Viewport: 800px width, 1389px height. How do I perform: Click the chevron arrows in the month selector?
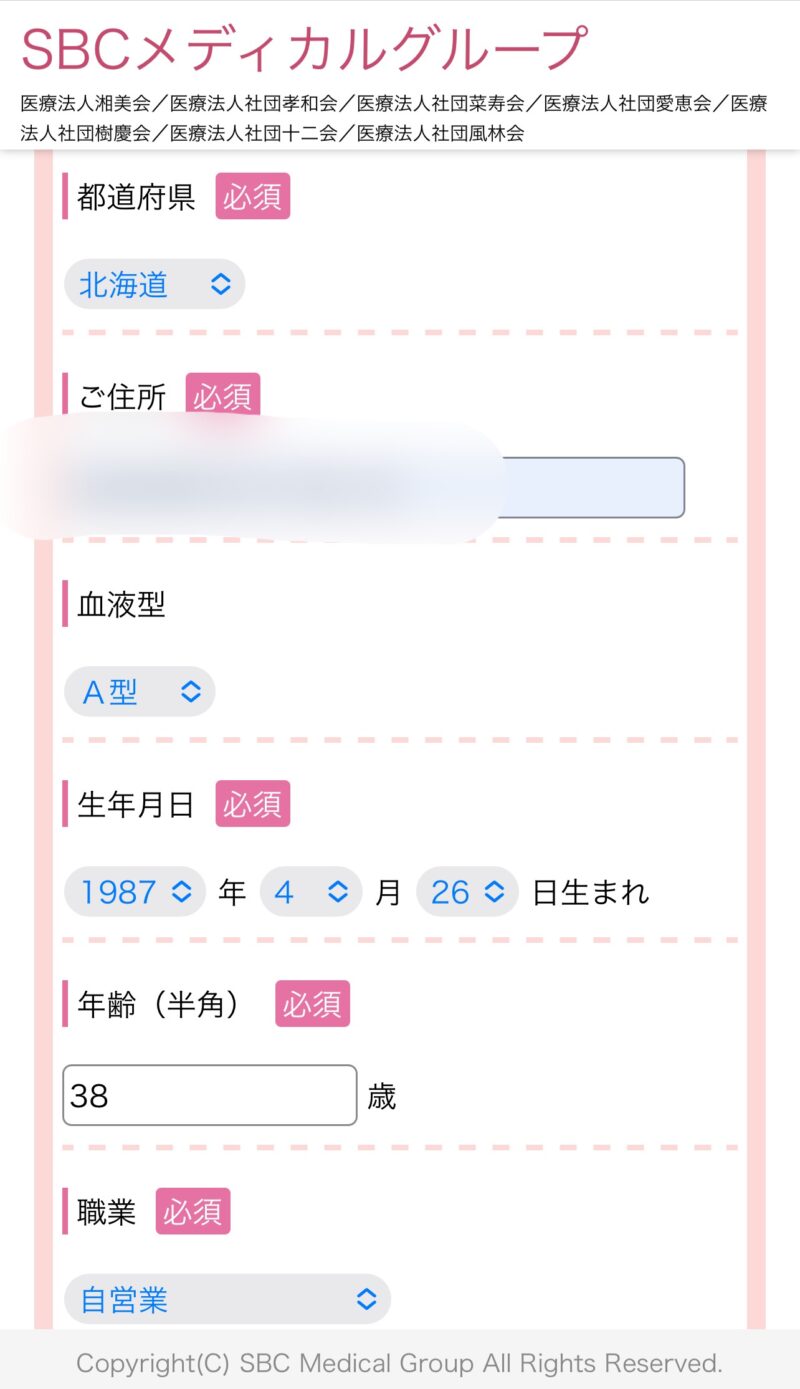click(339, 892)
